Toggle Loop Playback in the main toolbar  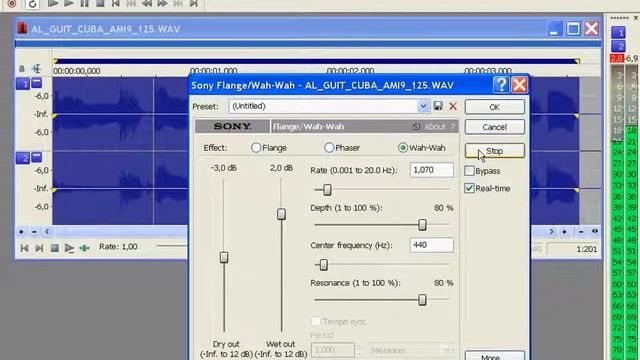32,4
